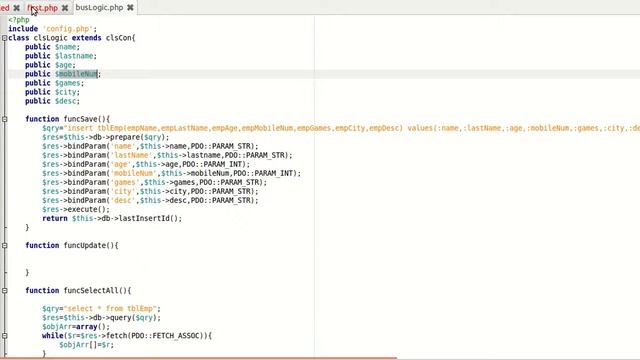The height and width of the screenshot is (360, 640).
Task: Click the insert tblEmp query string line
Action: click(341, 128)
